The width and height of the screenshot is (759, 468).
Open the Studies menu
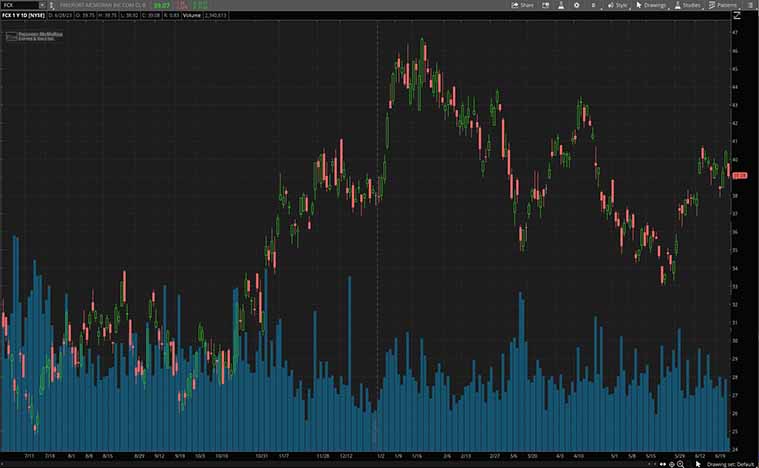coord(687,5)
